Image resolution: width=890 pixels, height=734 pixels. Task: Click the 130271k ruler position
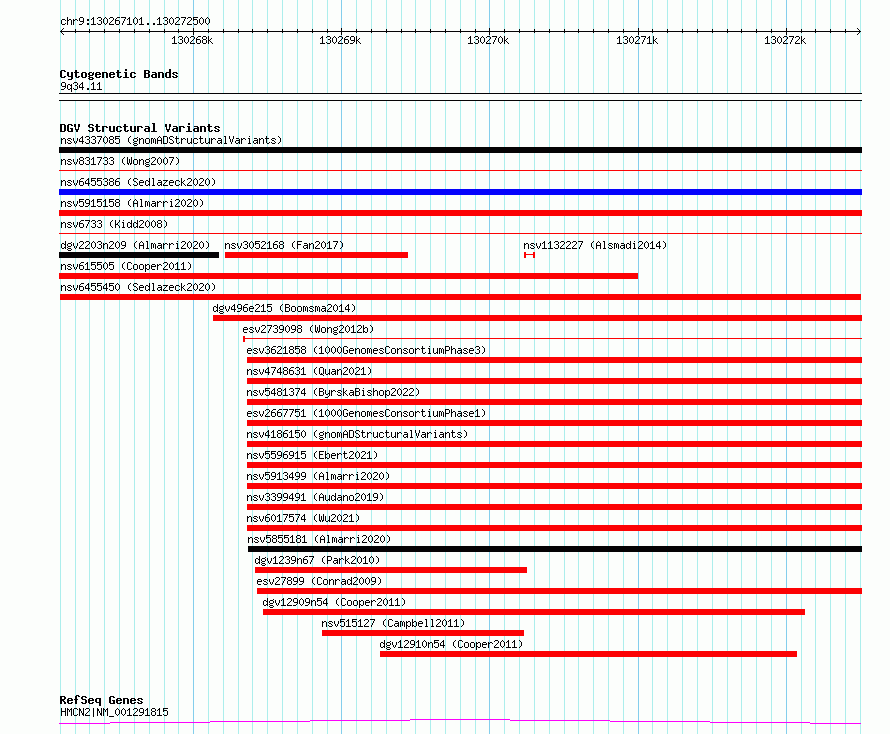coord(637,40)
